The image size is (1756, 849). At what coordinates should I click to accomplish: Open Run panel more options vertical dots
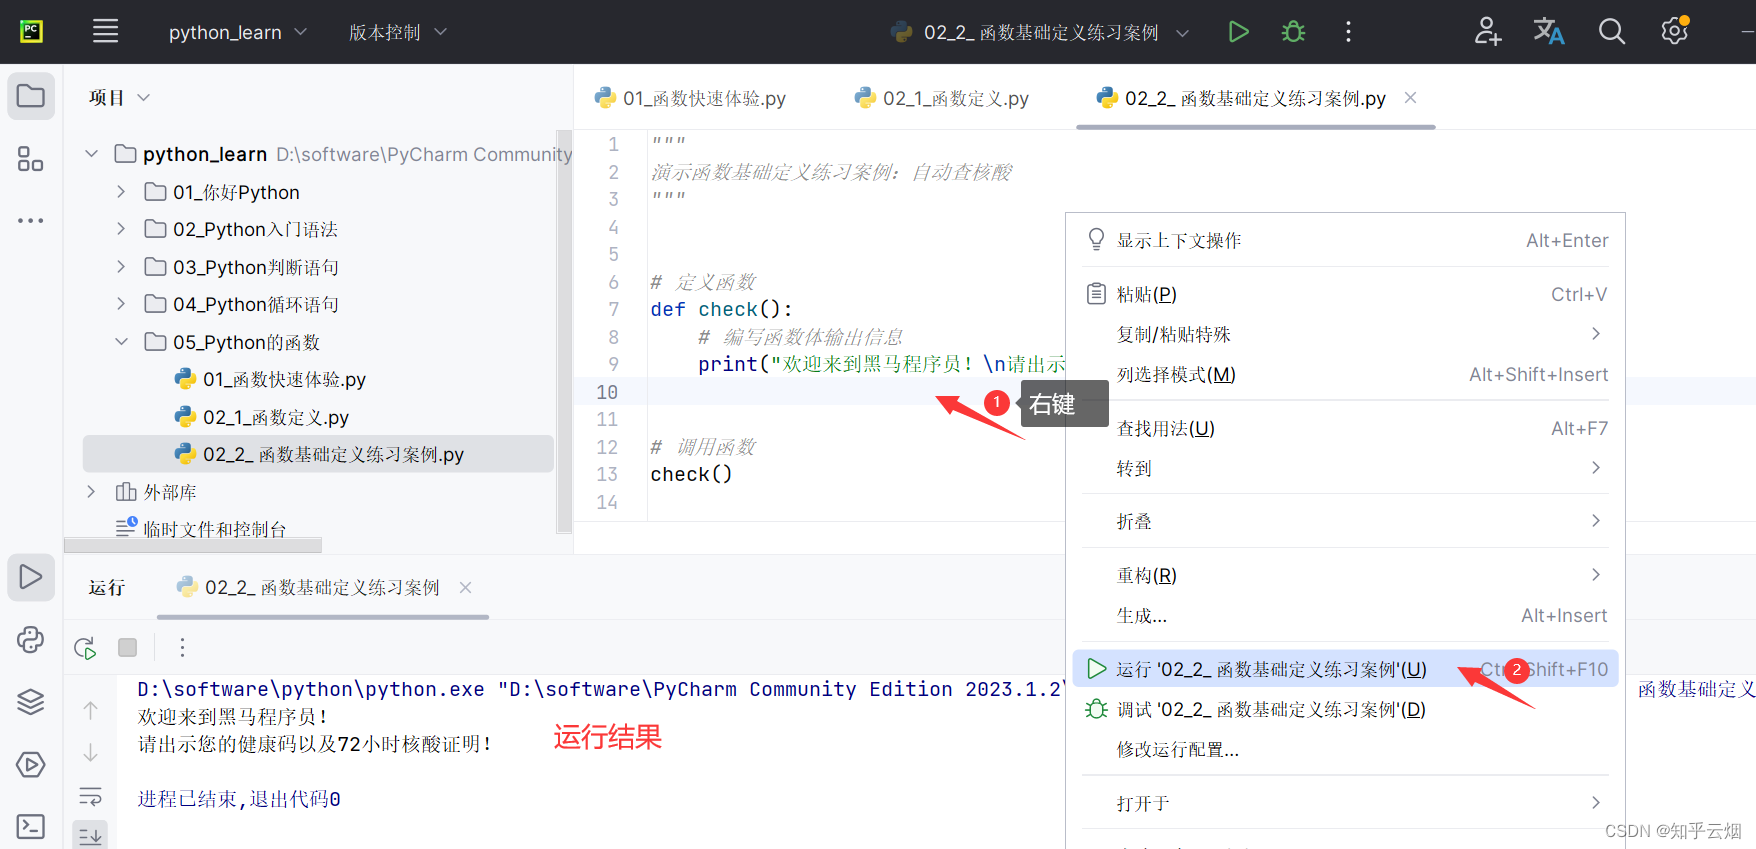click(182, 648)
